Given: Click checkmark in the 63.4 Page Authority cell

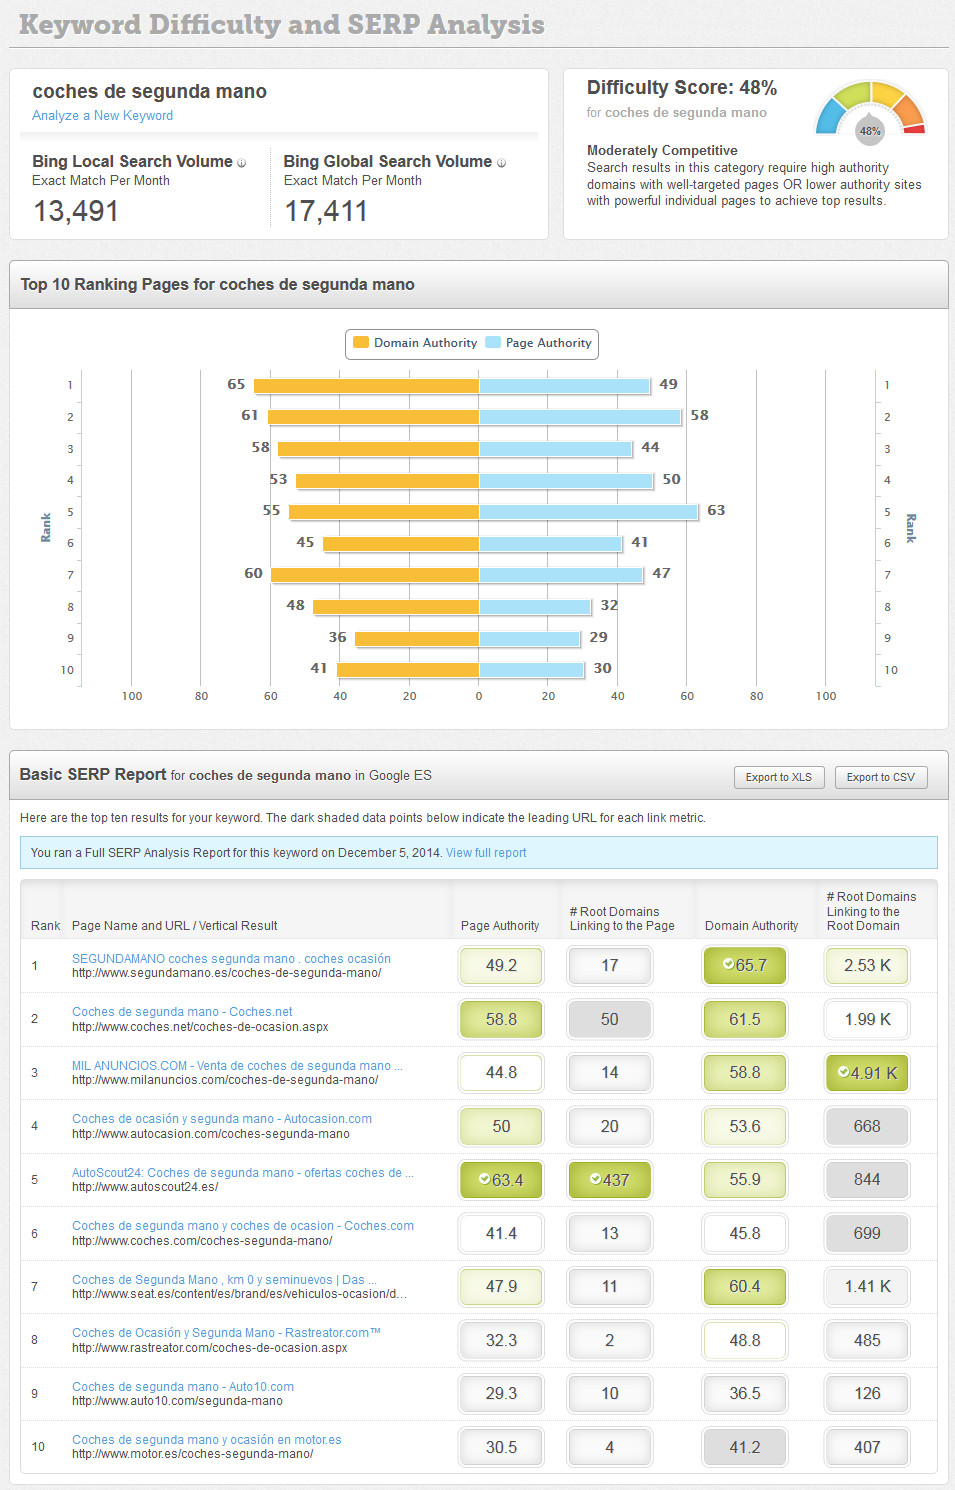Looking at the screenshot, I should tap(484, 1179).
